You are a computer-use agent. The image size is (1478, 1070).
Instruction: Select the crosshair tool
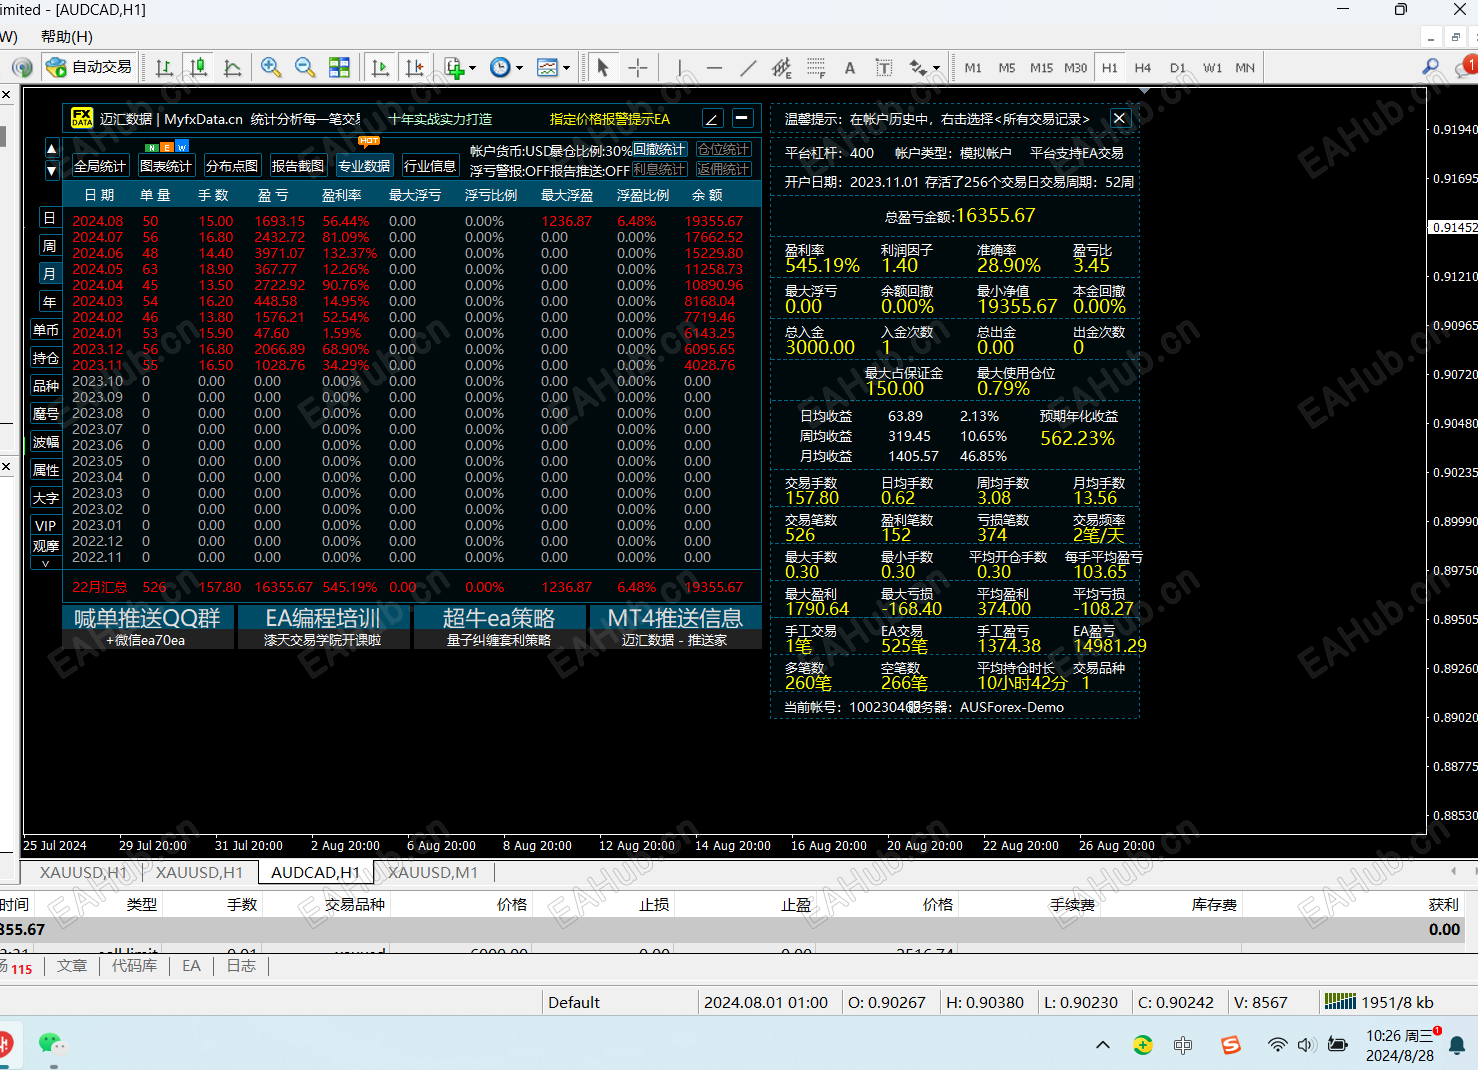[x=638, y=67]
